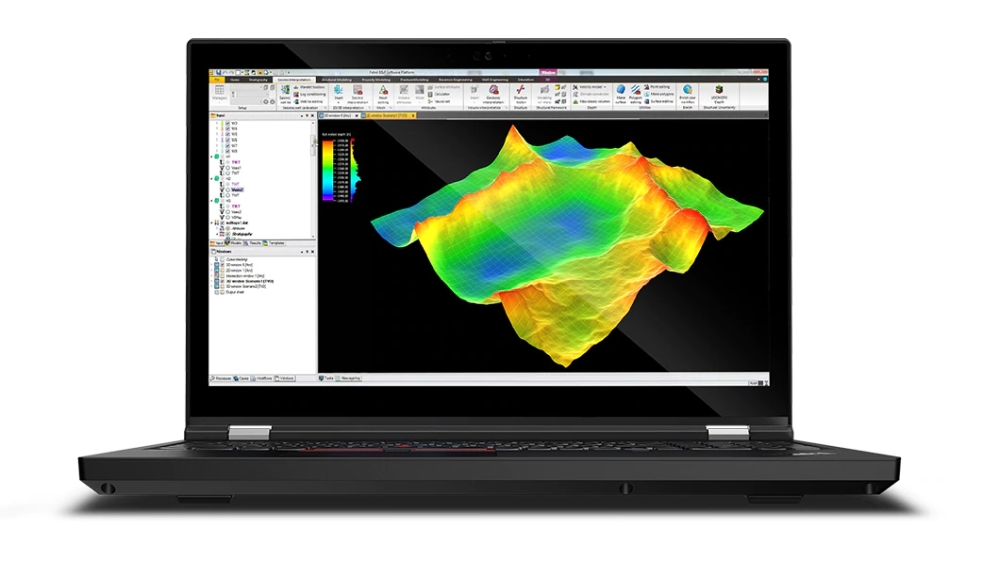Open the Polygon editing tool

pos(635,94)
